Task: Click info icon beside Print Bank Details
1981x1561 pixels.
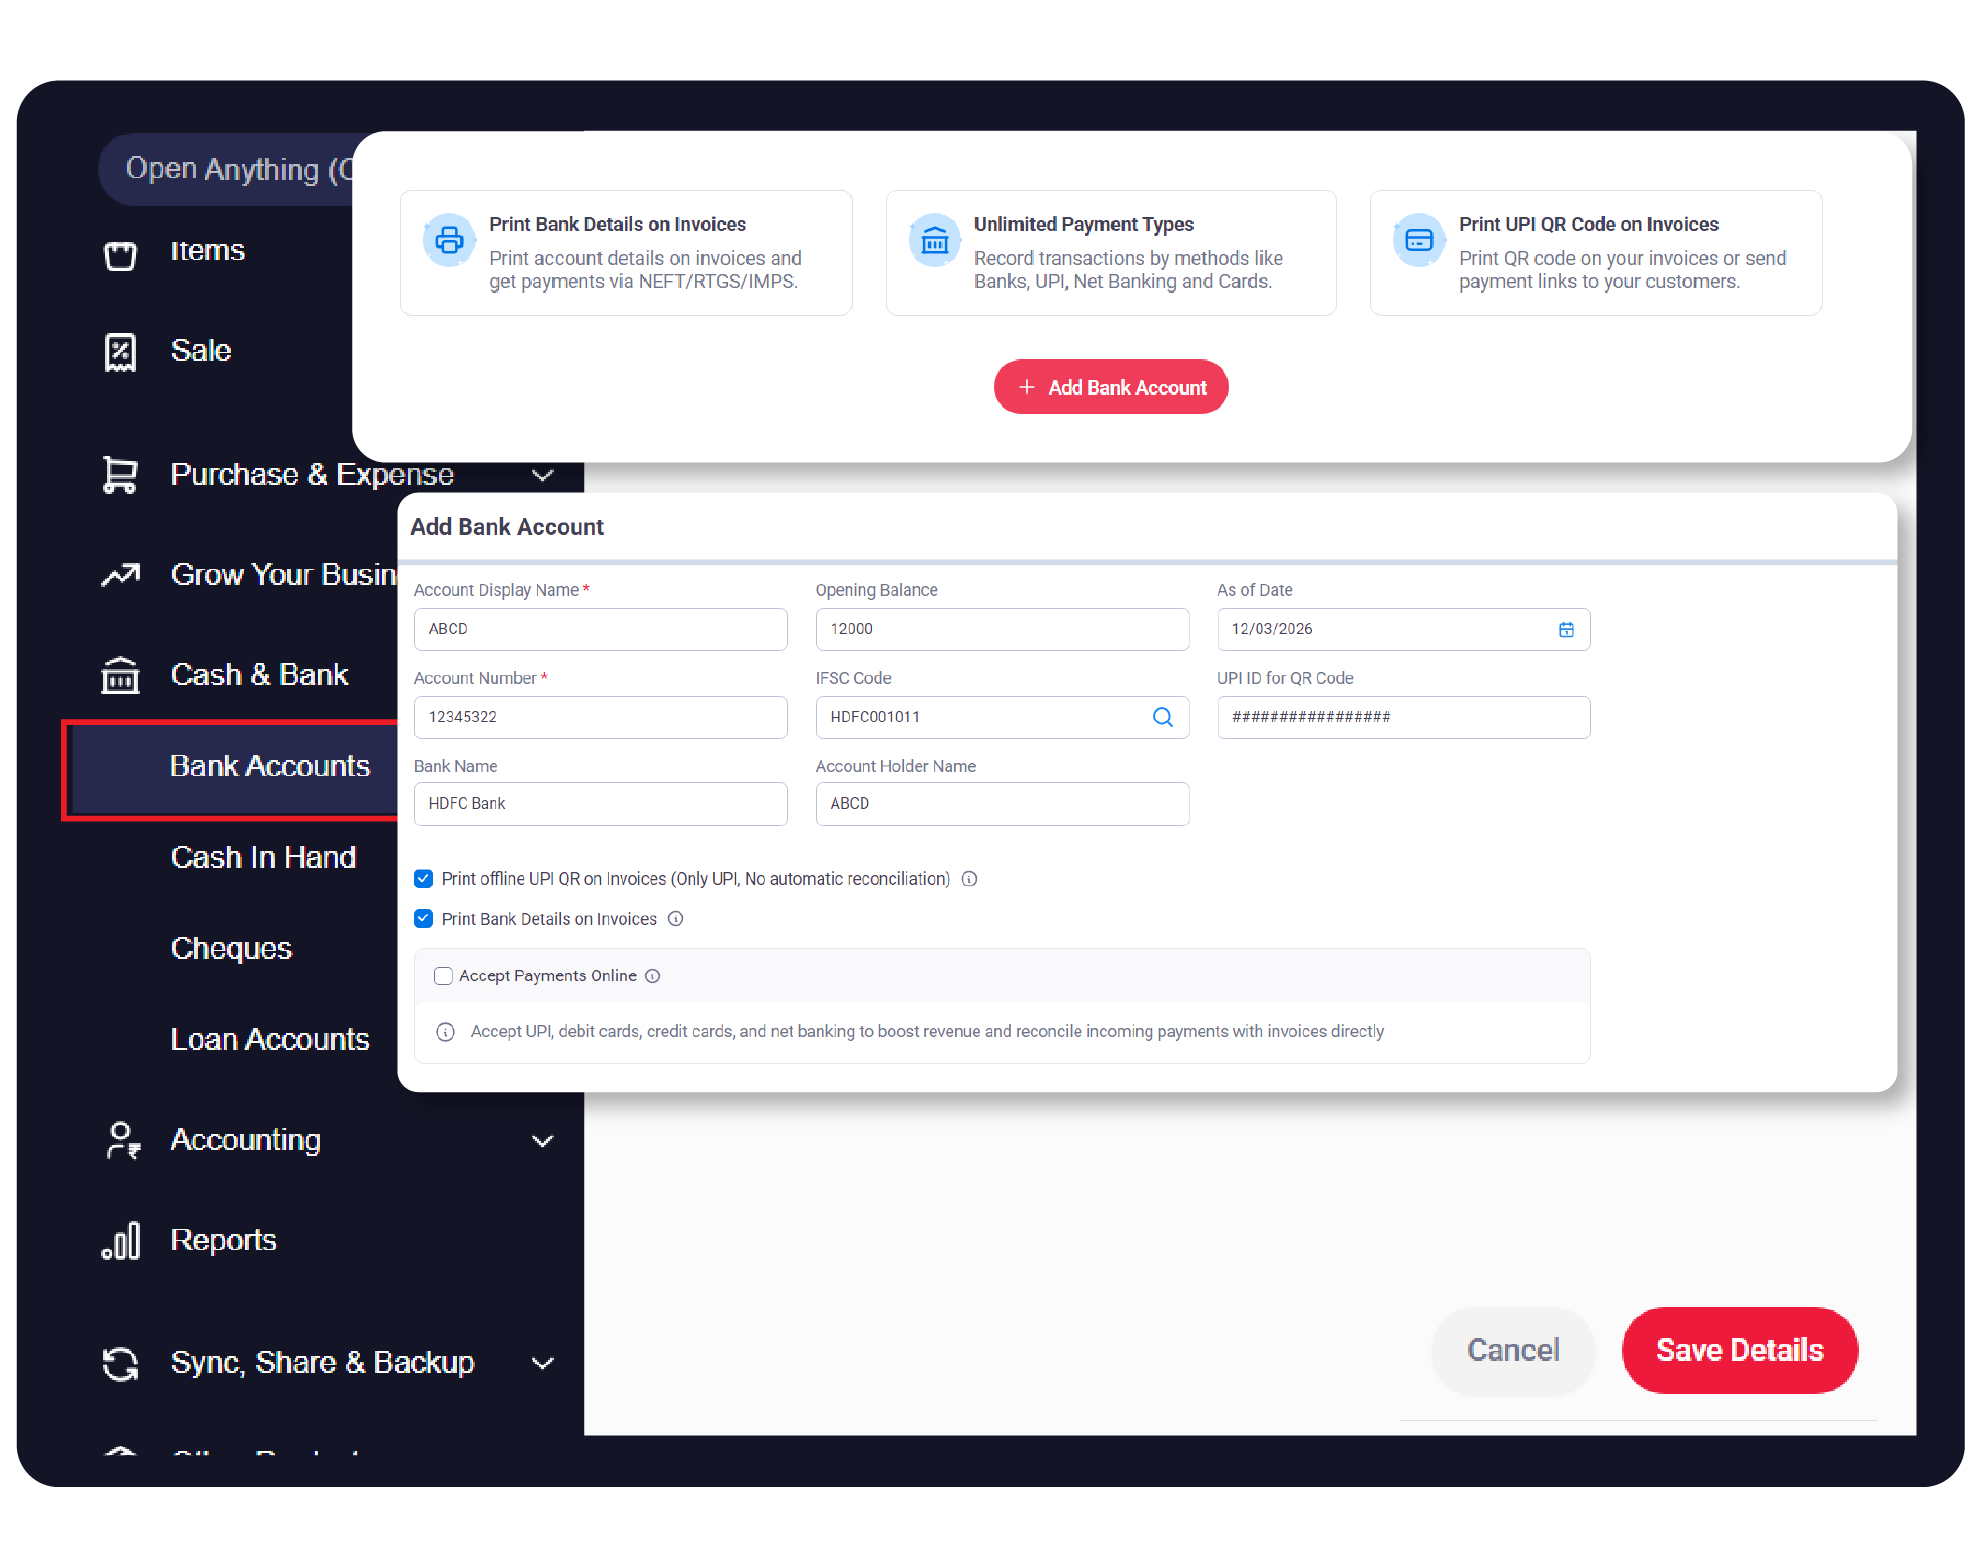Action: (676, 919)
